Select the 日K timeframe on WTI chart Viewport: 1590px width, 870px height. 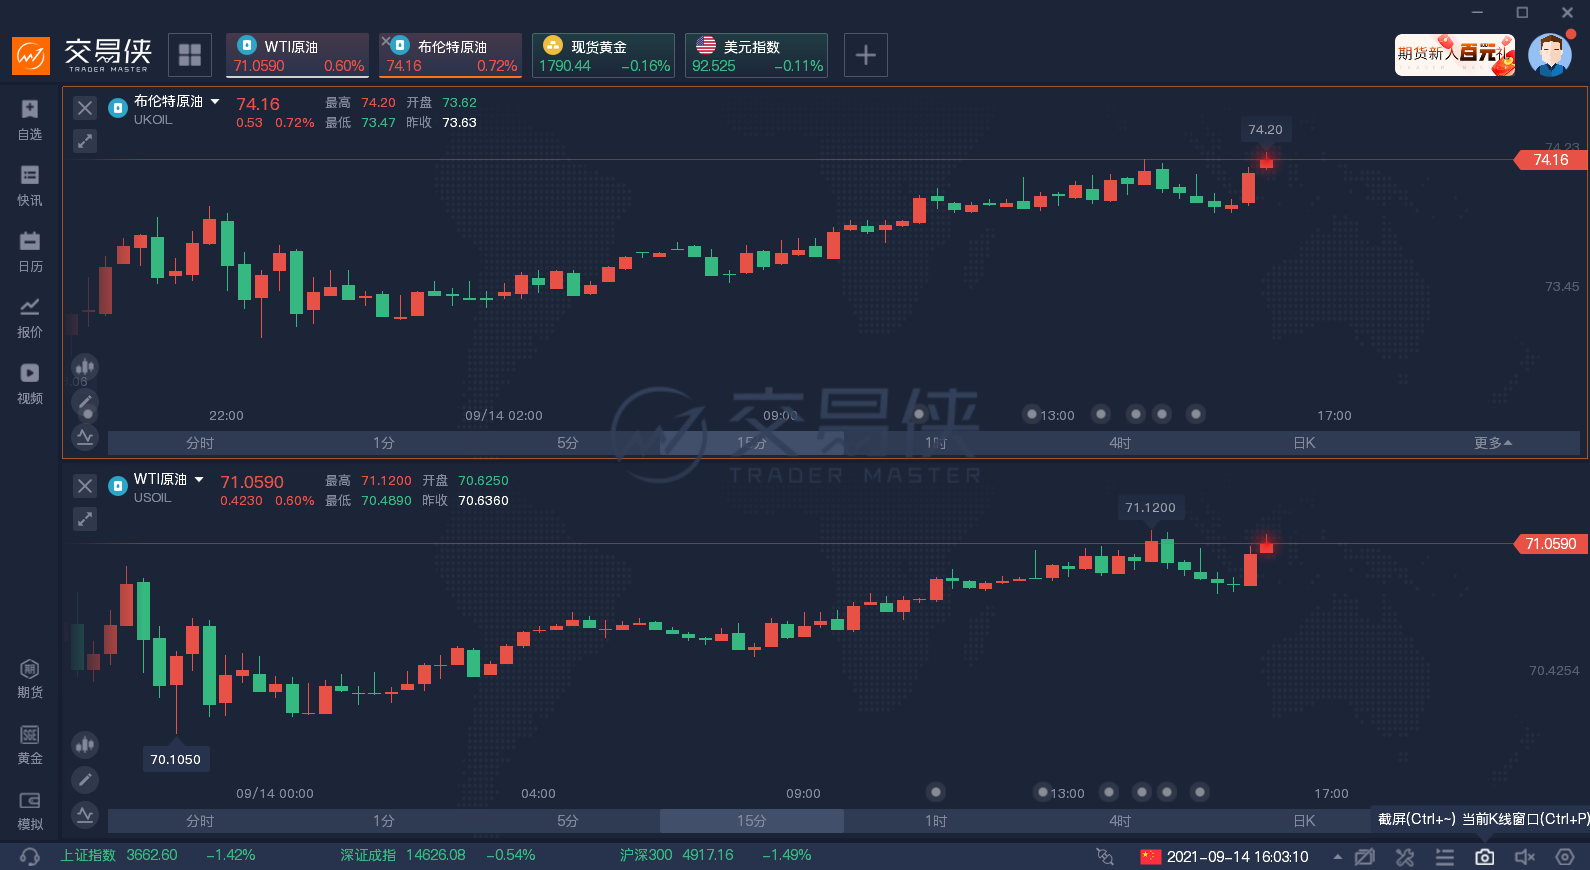tap(1304, 821)
